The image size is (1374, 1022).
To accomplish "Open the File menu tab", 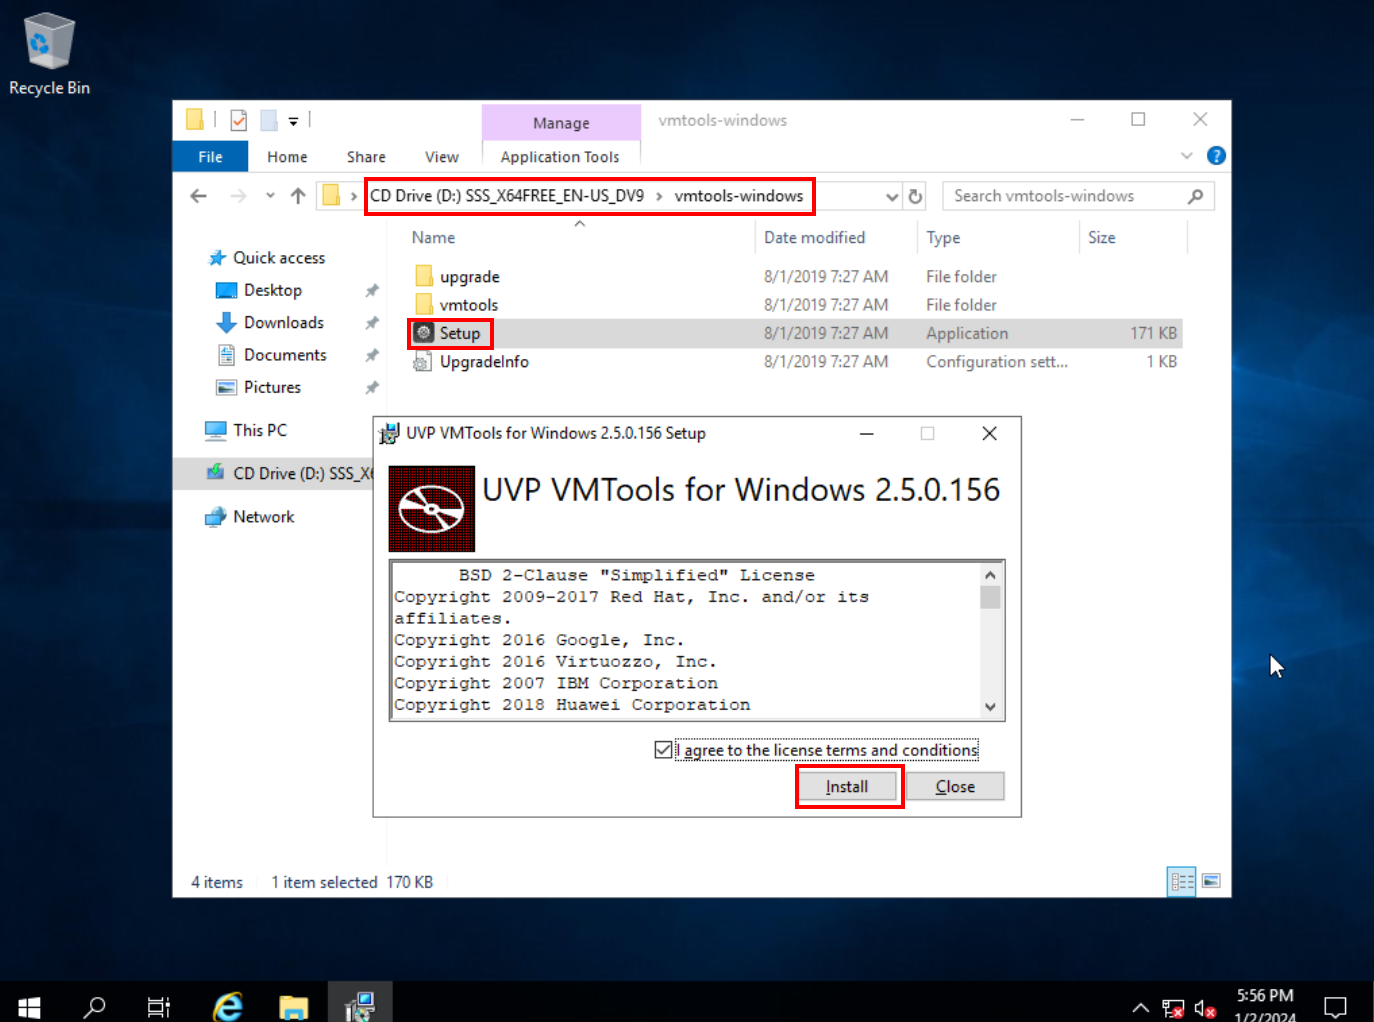I will [210, 157].
